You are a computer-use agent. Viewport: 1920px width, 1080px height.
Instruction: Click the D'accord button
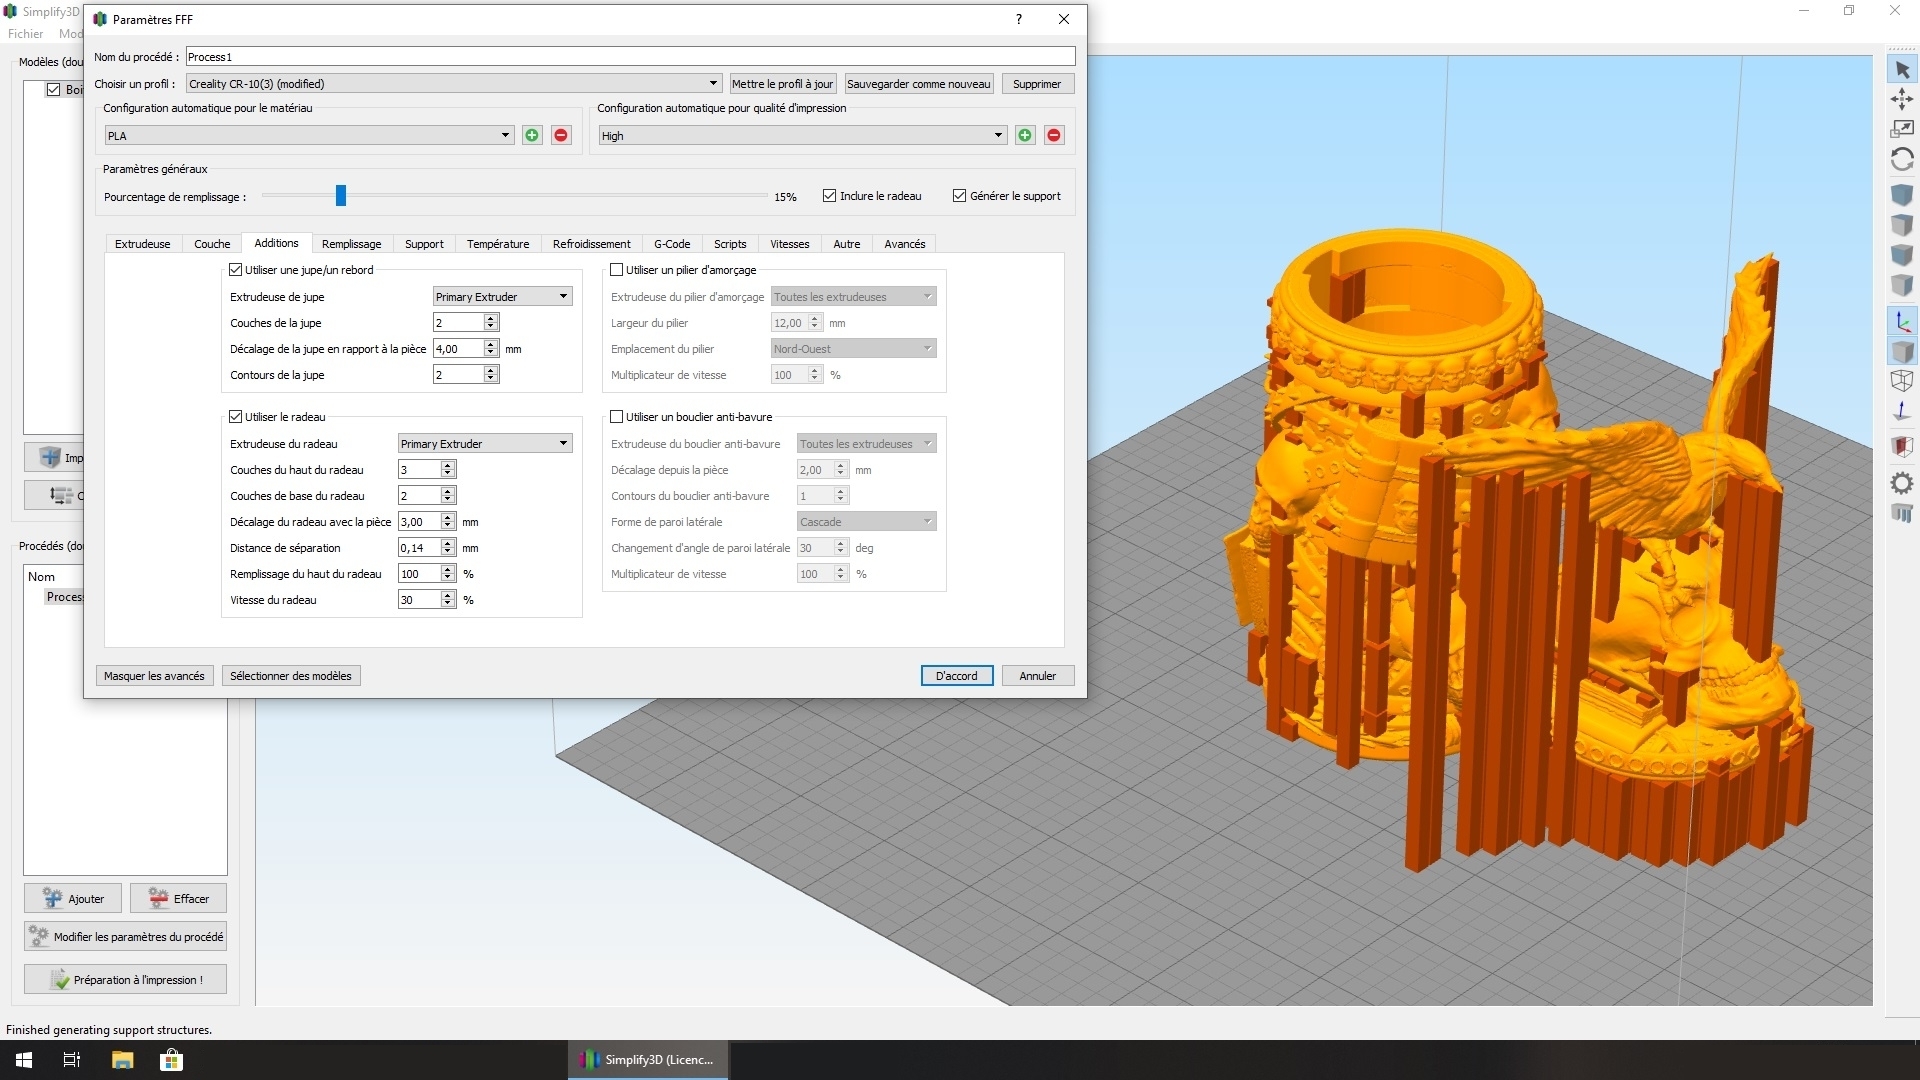(x=956, y=676)
